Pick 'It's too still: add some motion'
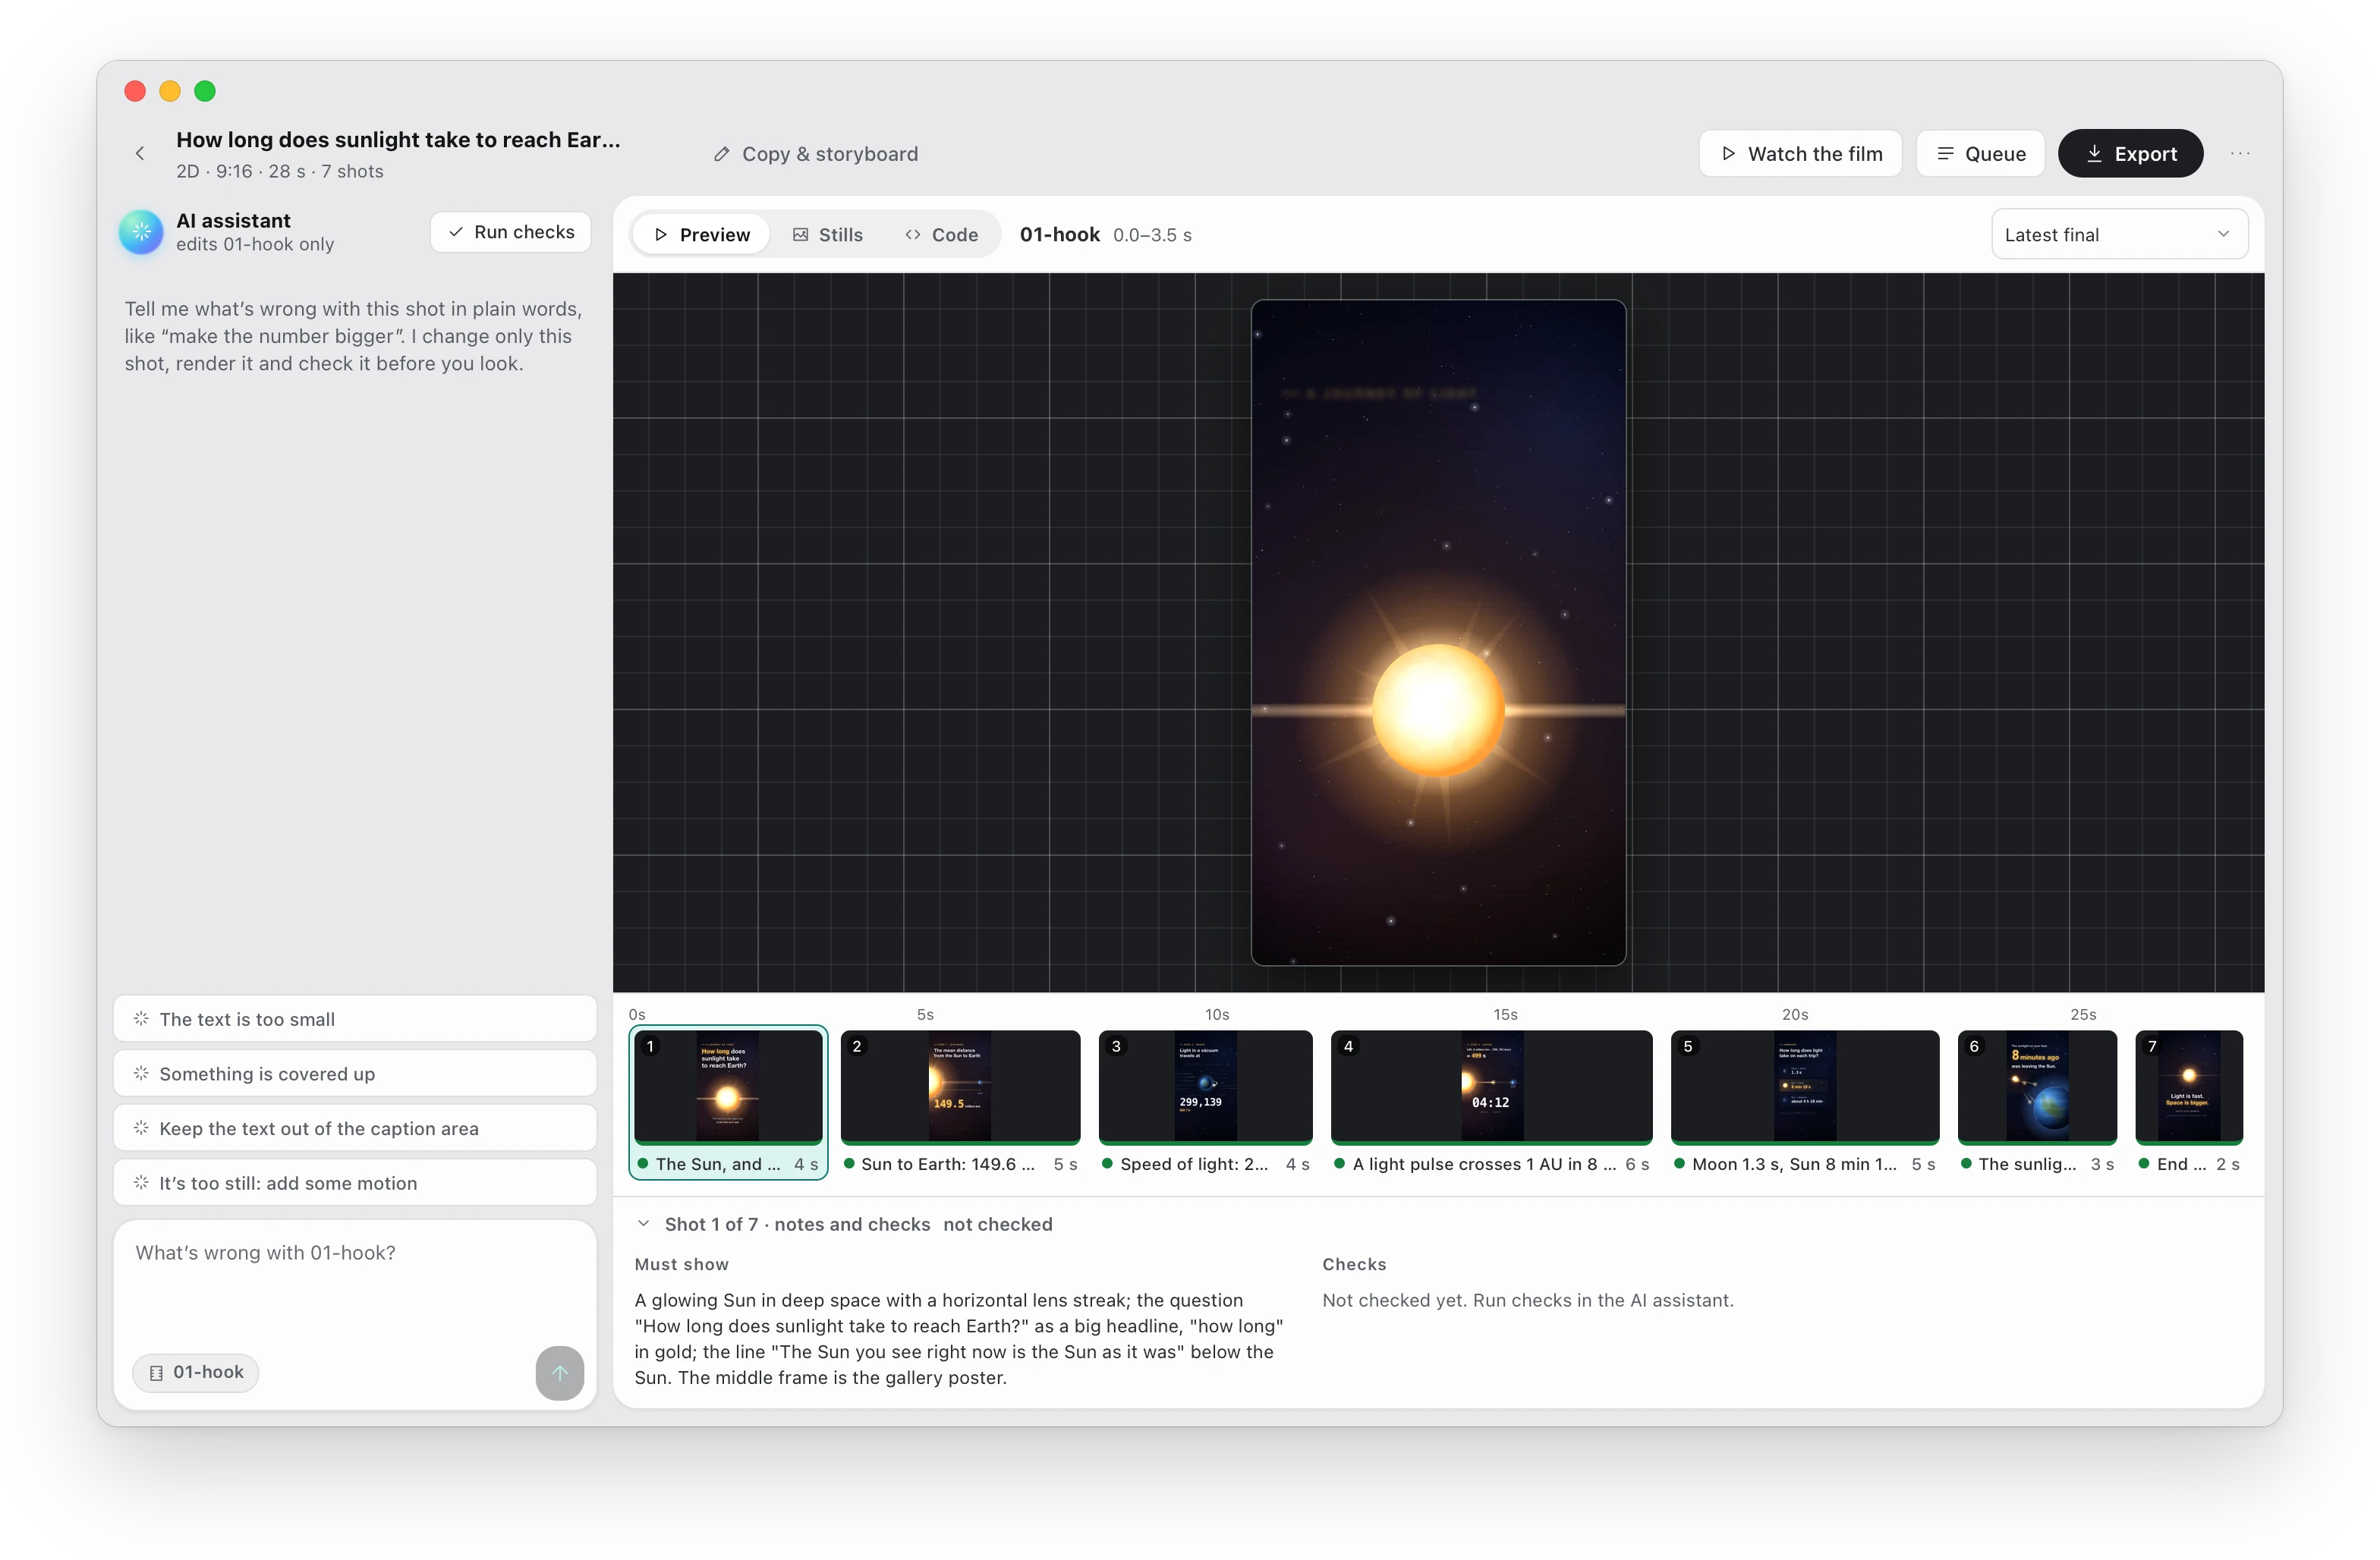This screenshot has height=1560, width=2380. click(355, 1183)
